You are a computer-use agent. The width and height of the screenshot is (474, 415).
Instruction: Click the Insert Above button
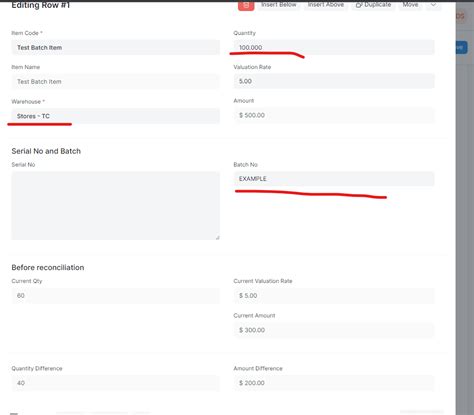click(x=326, y=5)
